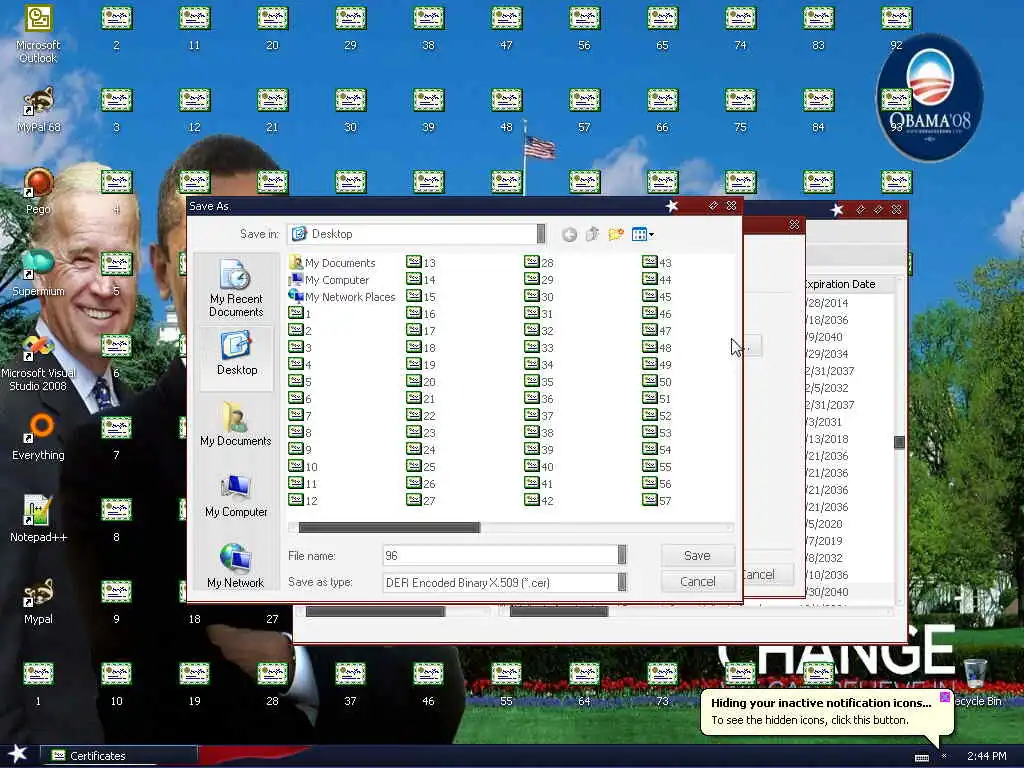The width and height of the screenshot is (1024, 768).
Task: Select My Network in the places bar
Action: click(x=236, y=566)
